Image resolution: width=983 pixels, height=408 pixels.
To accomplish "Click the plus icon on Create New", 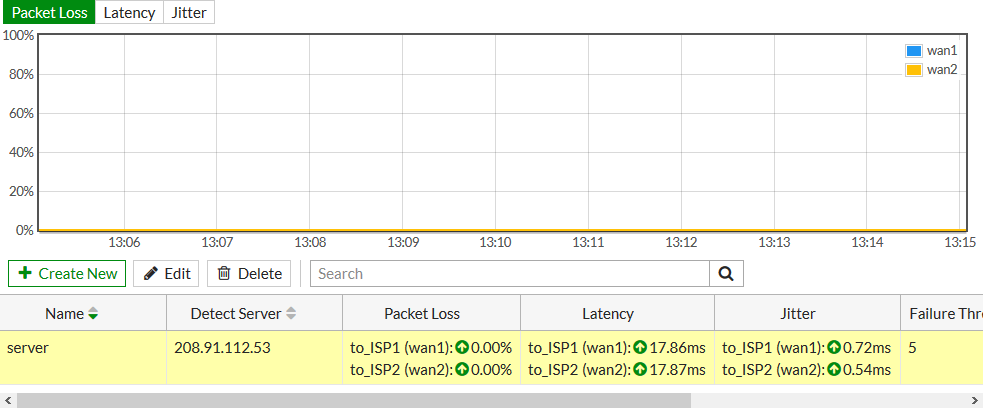I will (25, 273).
